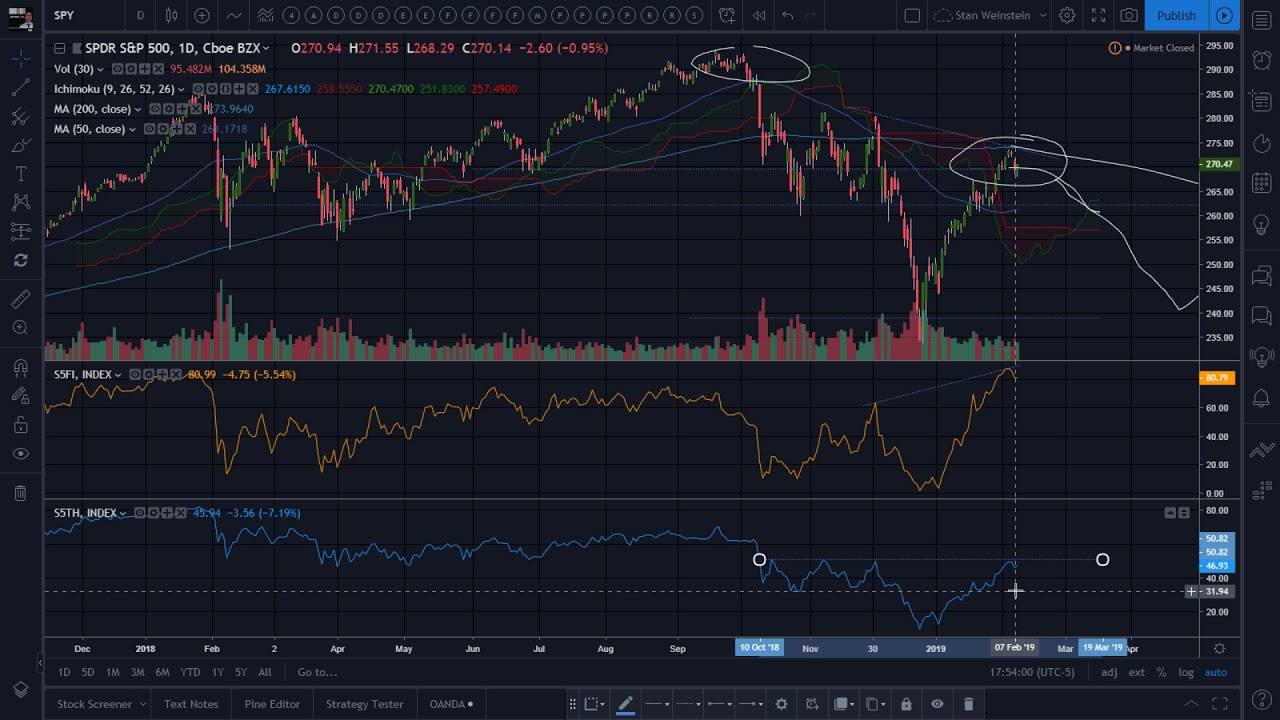The height and width of the screenshot is (720, 1280).
Task: Click the compare or add symbol button
Action: click(x=202, y=15)
